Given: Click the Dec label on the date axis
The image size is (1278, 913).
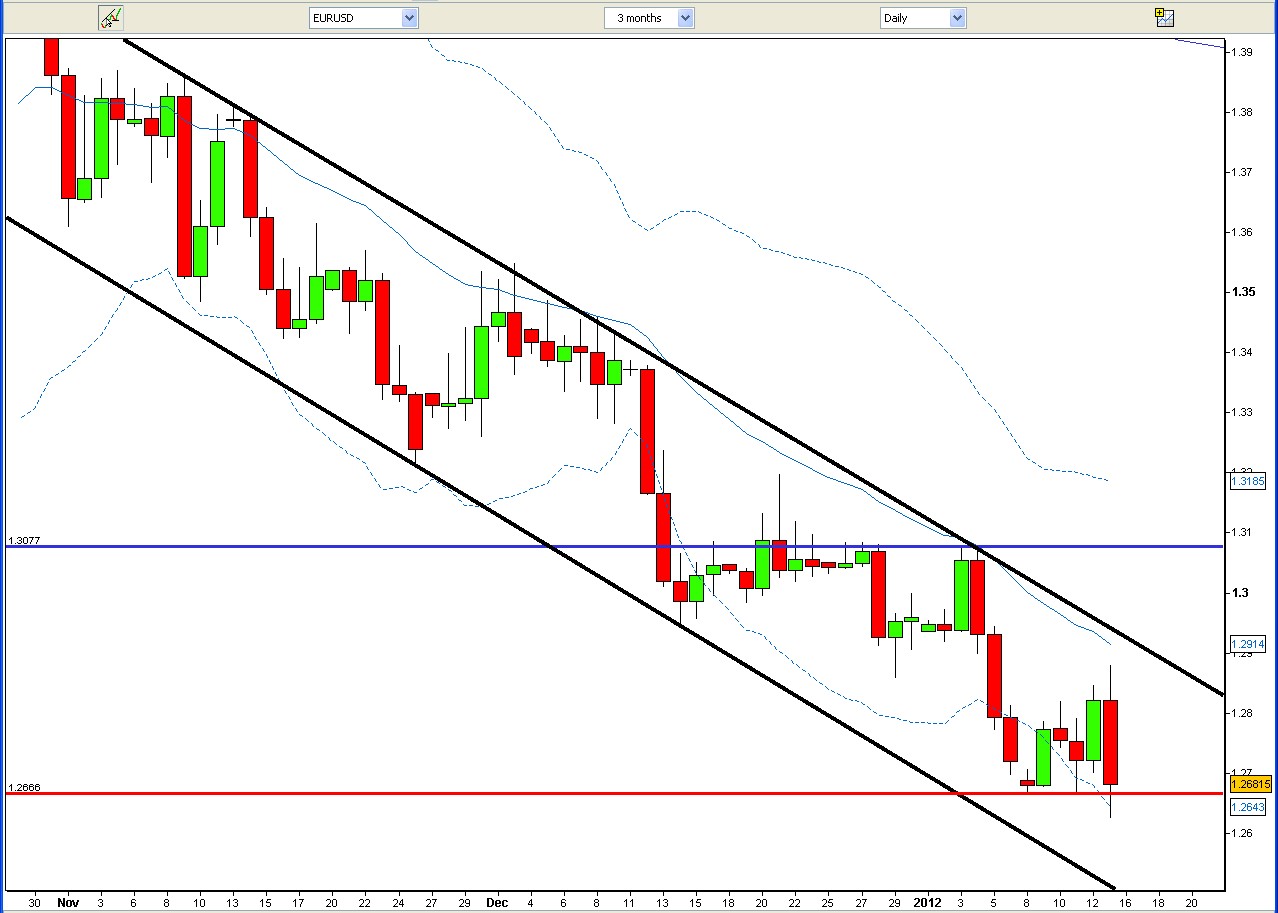Looking at the screenshot, I should [x=497, y=902].
